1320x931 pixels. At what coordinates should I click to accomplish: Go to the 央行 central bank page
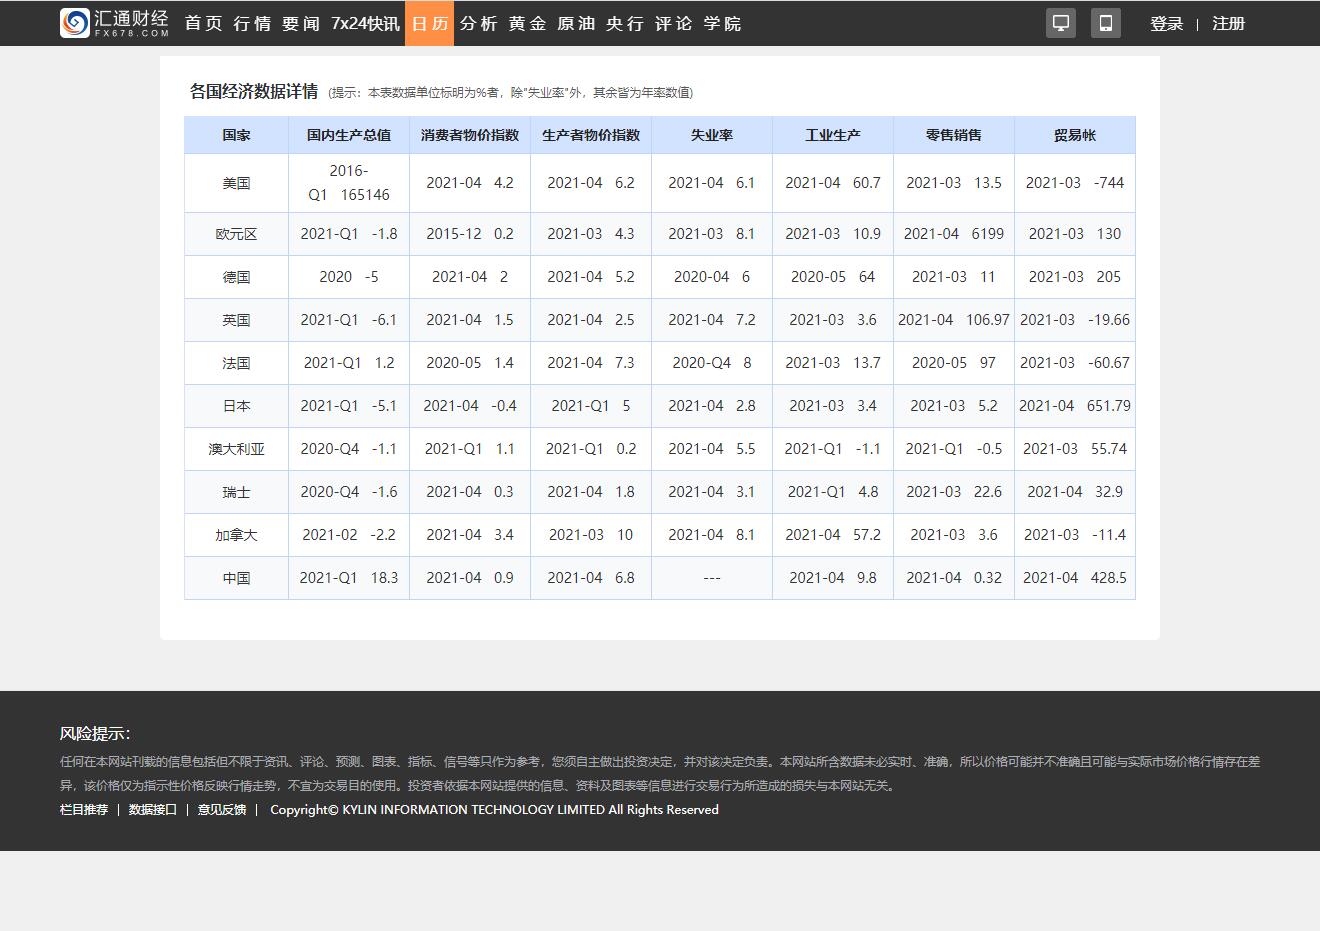tap(625, 23)
